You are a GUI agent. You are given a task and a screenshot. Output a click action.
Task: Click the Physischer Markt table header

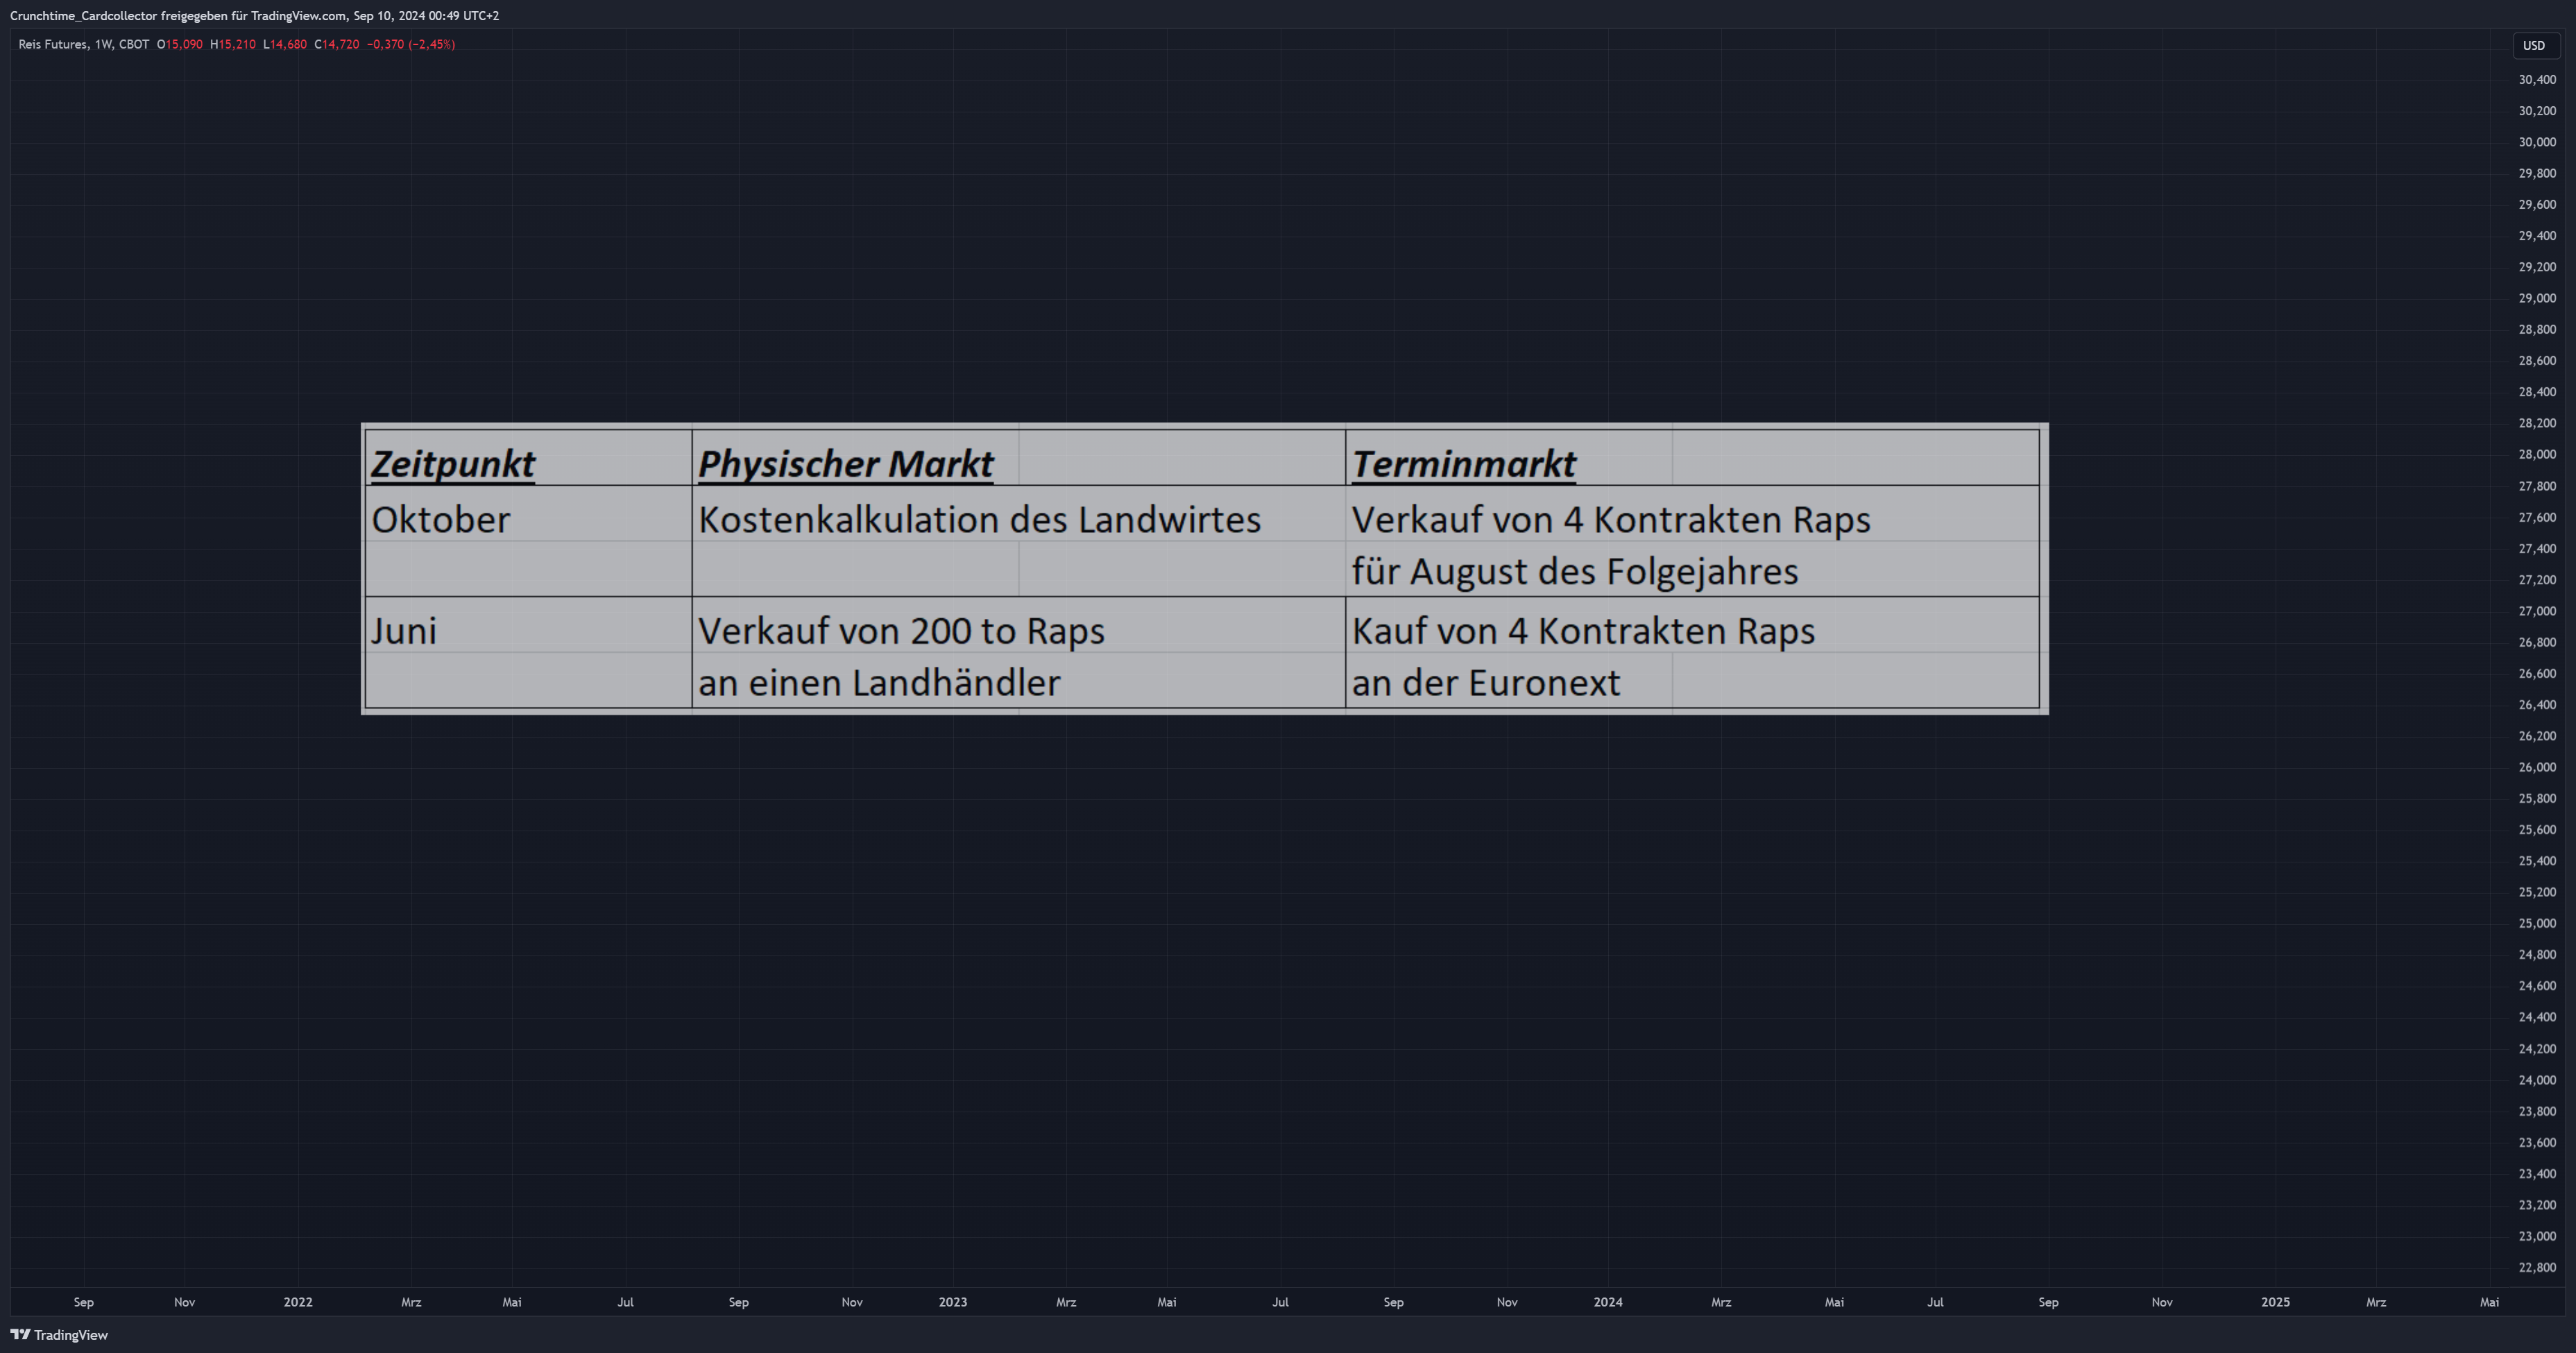pyautogui.click(x=846, y=463)
